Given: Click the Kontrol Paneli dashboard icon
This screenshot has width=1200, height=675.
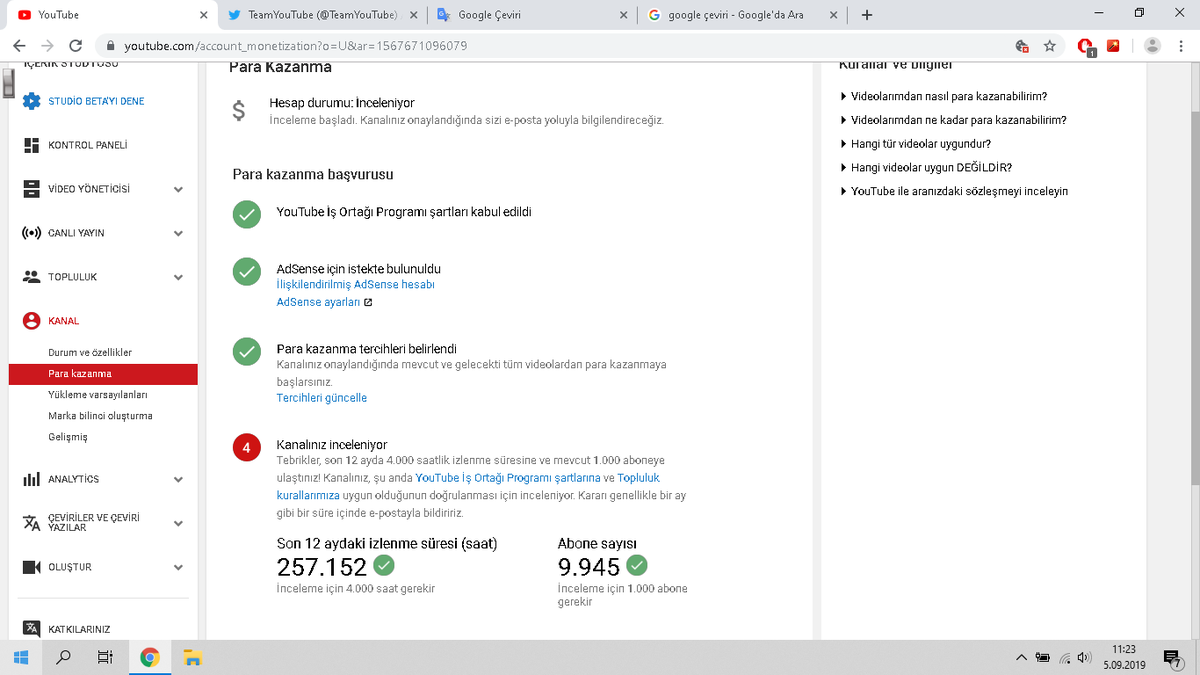Looking at the screenshot, I should 31,145.
